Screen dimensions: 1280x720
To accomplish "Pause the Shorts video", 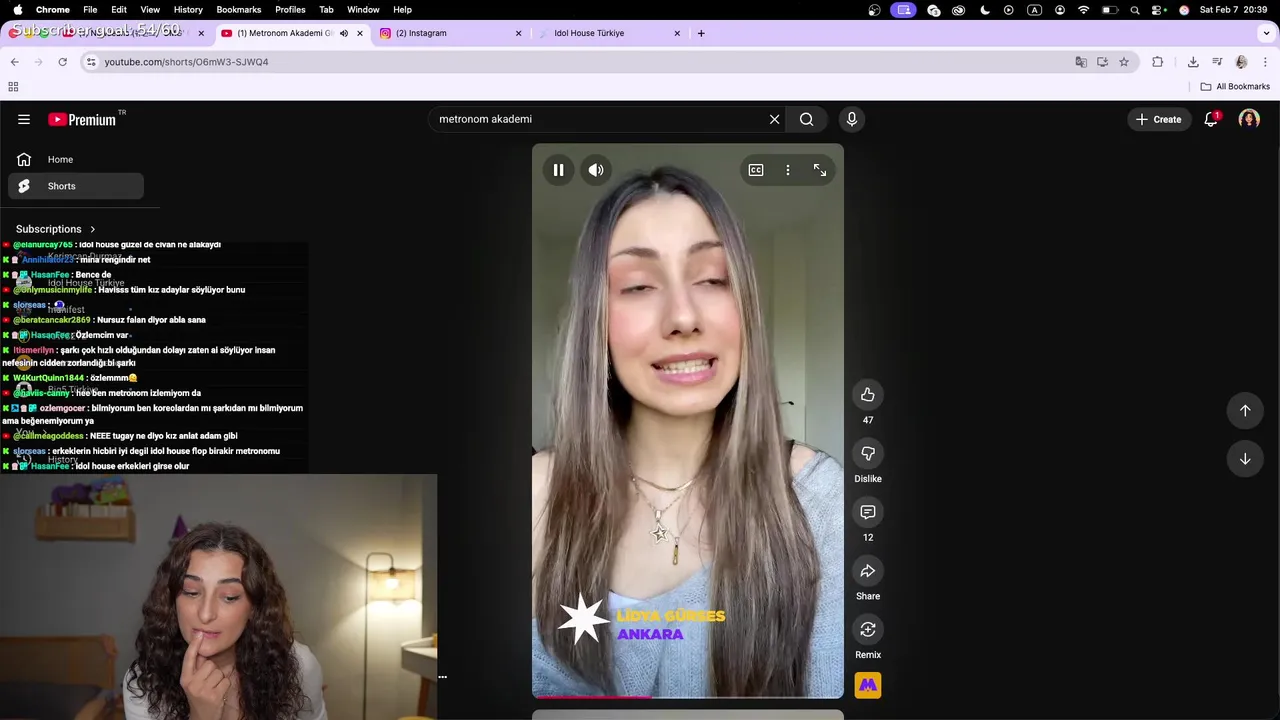I will (558, 170).
